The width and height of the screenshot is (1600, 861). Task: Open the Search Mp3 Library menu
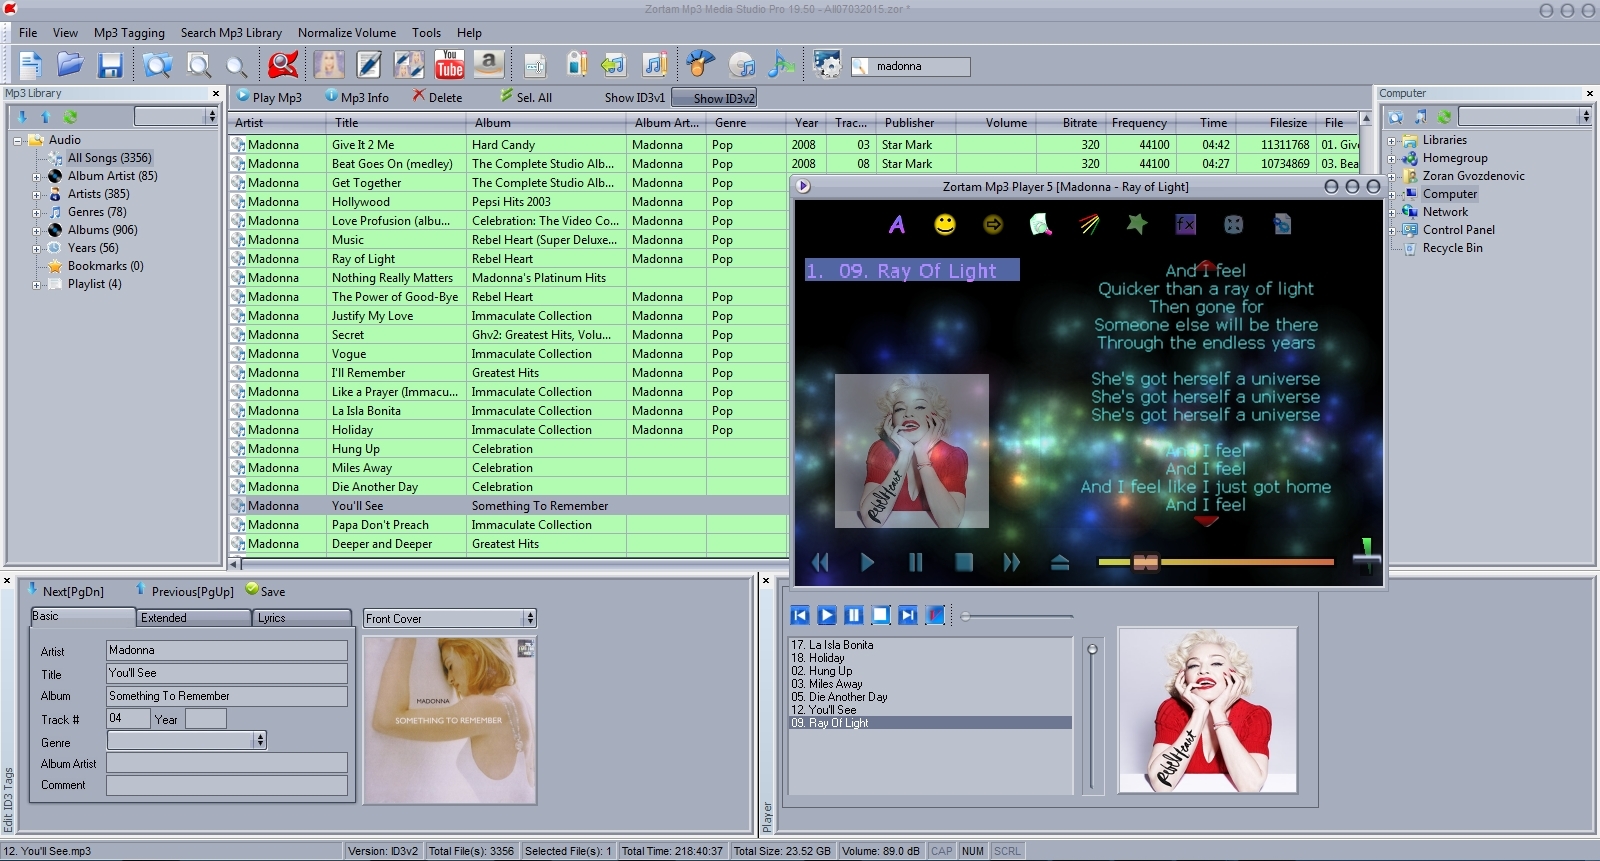point(231,33)
